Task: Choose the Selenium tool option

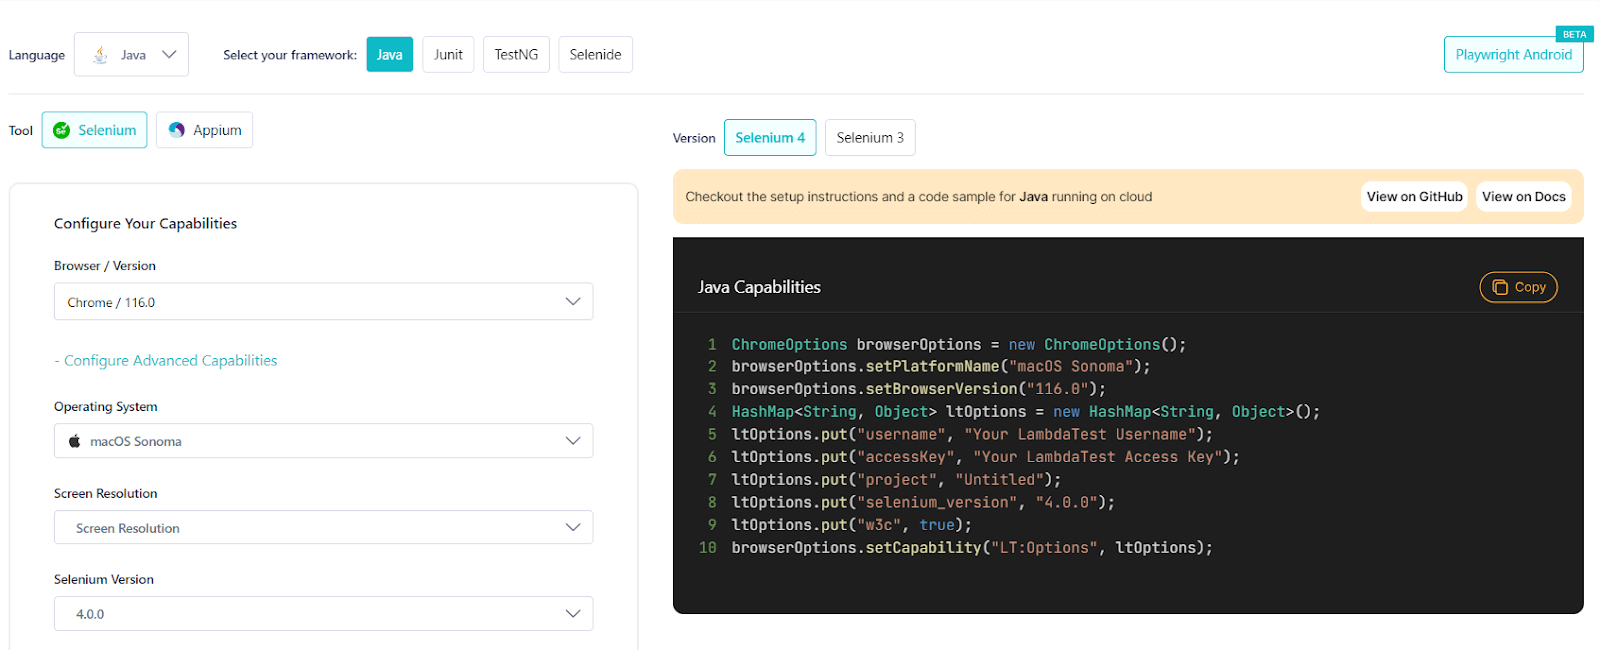Action: 94,130
